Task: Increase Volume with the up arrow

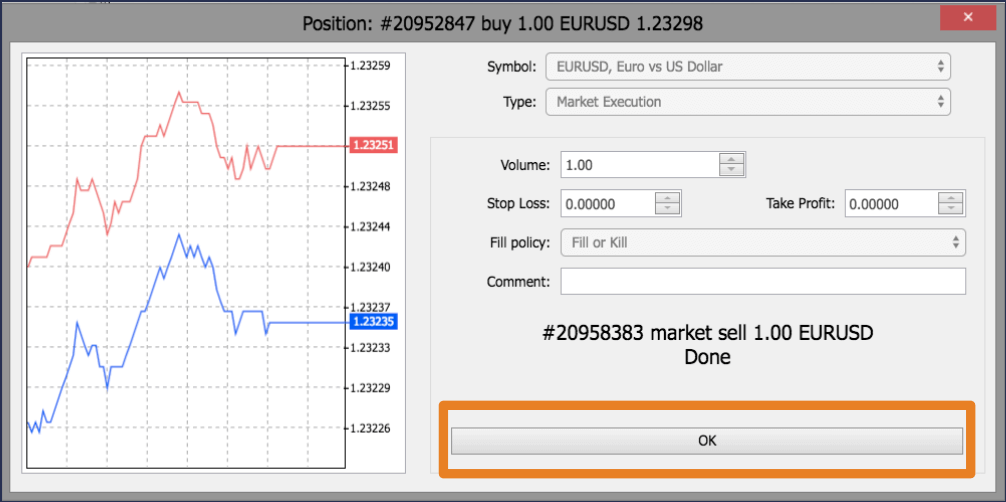Action: (x=732, y=159)
